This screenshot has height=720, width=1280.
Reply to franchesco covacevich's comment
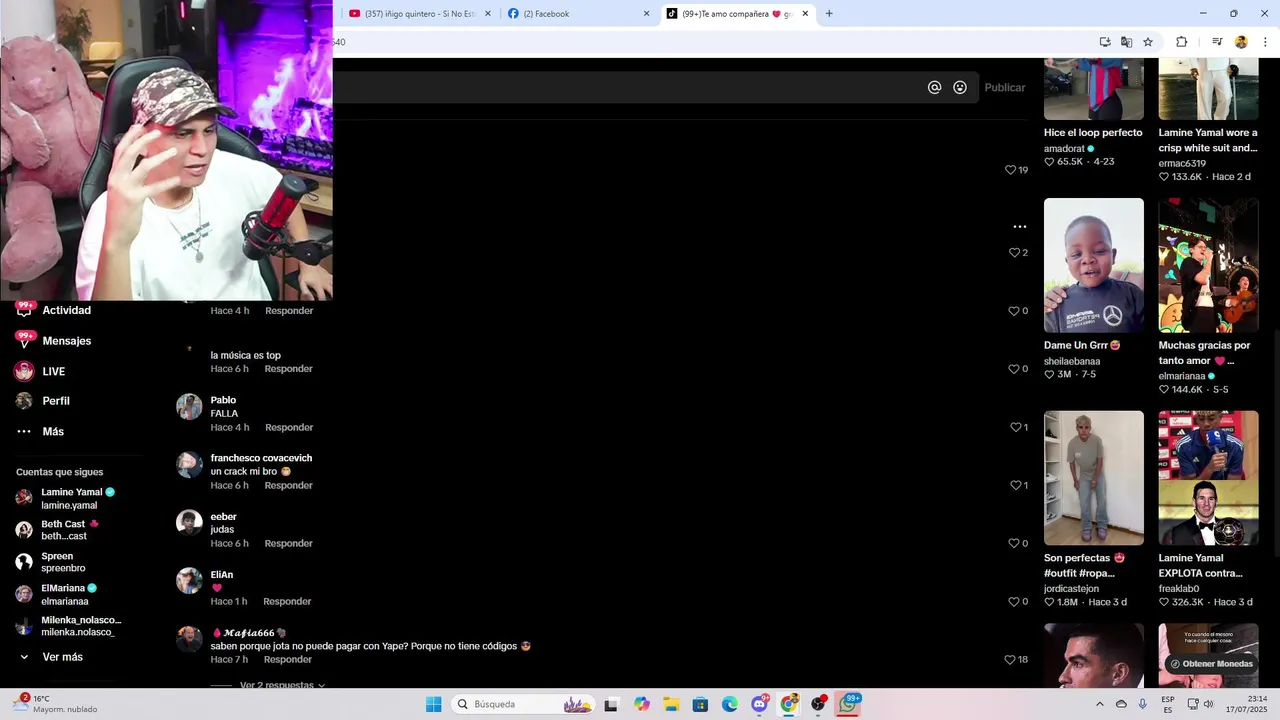pos(288,485)
